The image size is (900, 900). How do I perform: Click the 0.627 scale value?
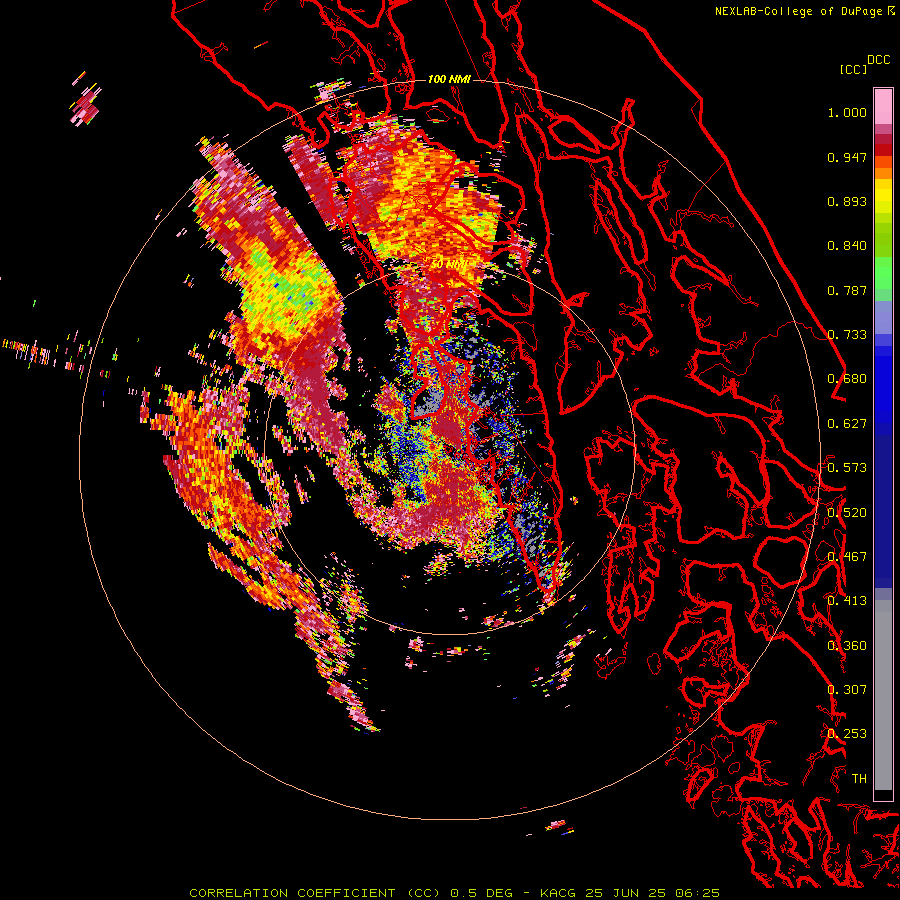[x=847, y=424]
